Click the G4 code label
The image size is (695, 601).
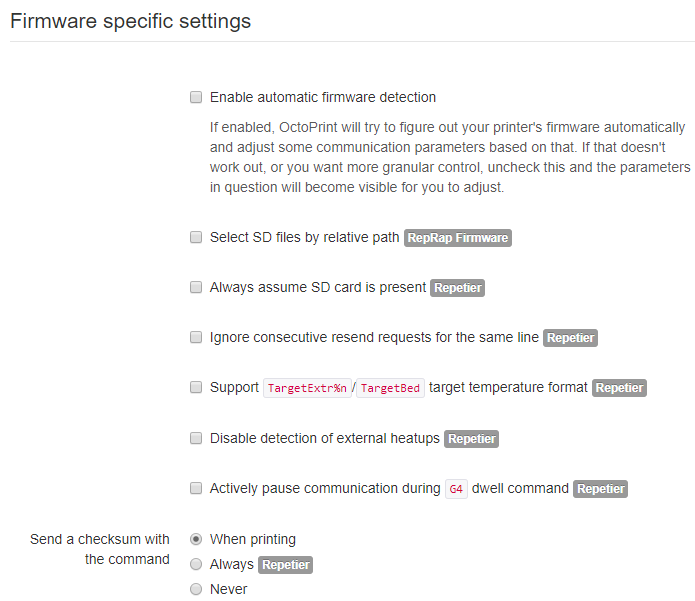(456, 489)
